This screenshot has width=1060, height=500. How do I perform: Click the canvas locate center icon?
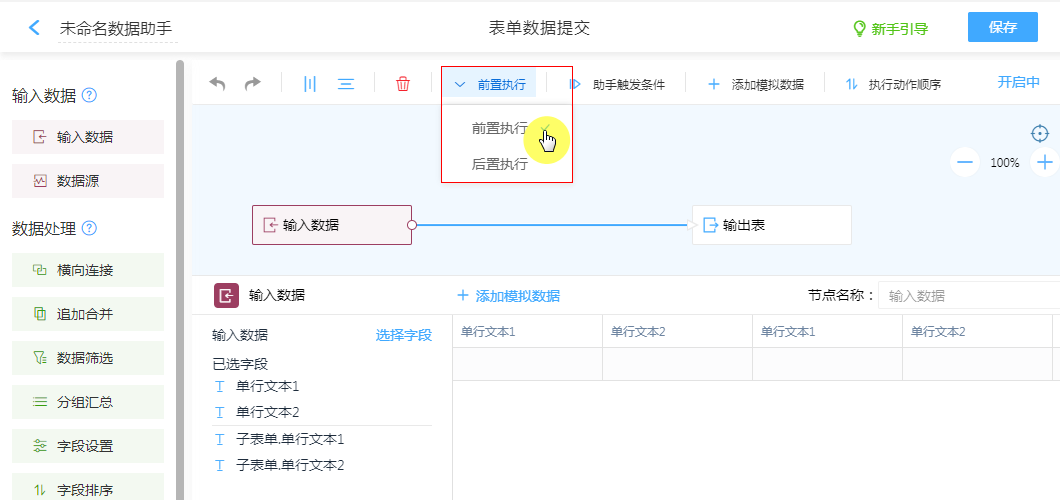pyautogui.click(x=1040, y=134)
